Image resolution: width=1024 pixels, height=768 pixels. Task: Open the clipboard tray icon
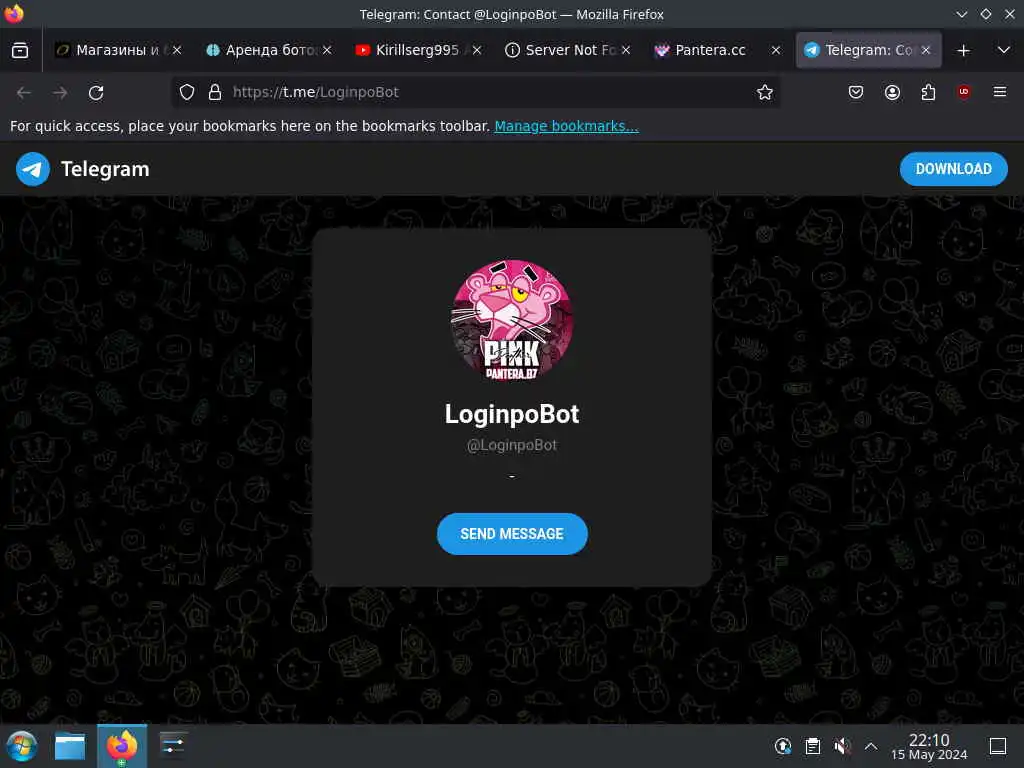point(812,746)
